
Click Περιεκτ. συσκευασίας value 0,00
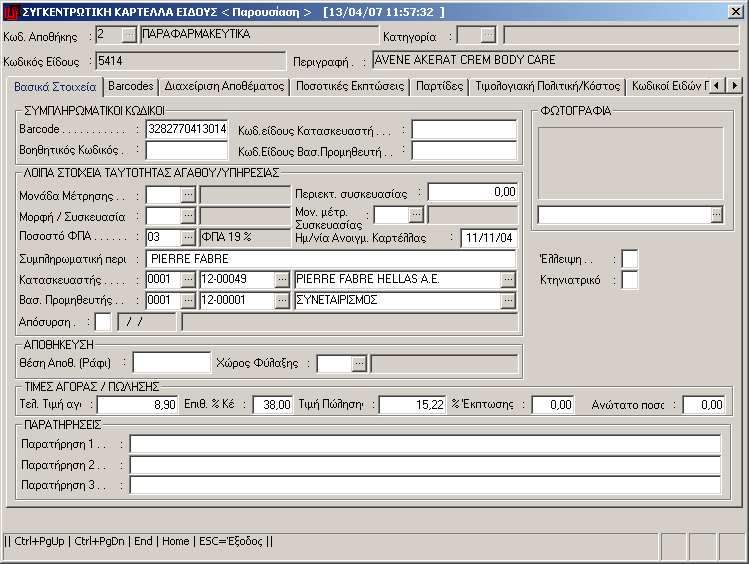[x=472, y=192]
